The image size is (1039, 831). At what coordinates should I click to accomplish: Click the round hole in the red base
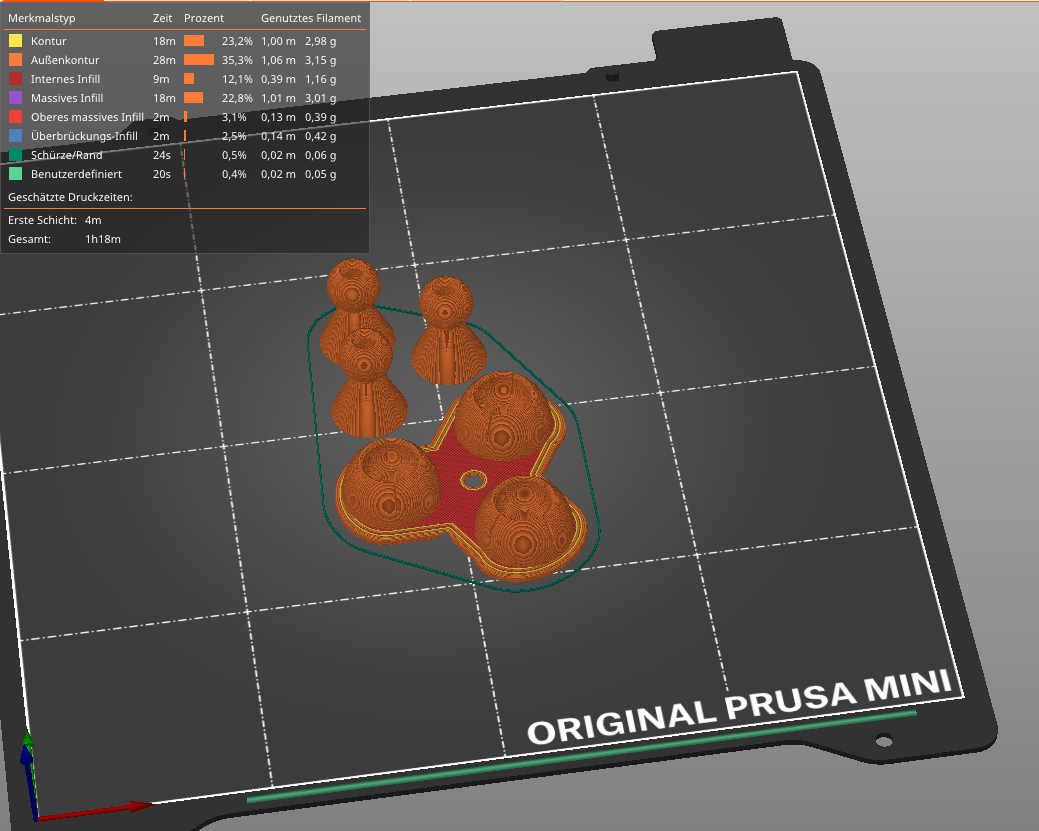471,480
